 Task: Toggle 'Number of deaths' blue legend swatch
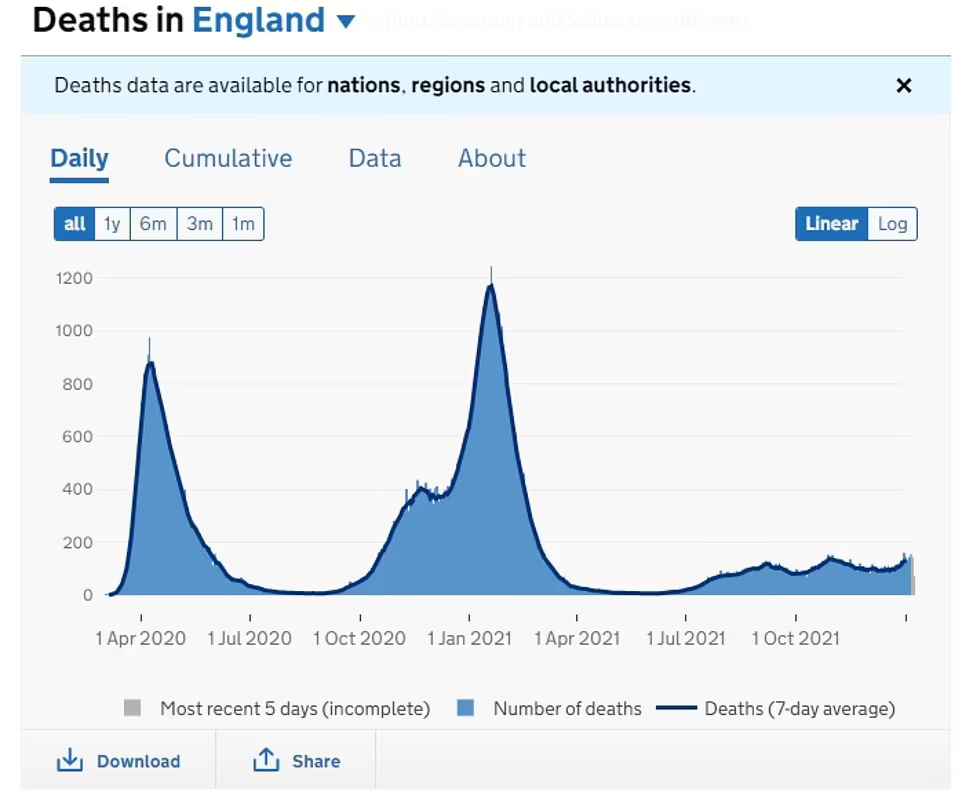click(466, 708)
